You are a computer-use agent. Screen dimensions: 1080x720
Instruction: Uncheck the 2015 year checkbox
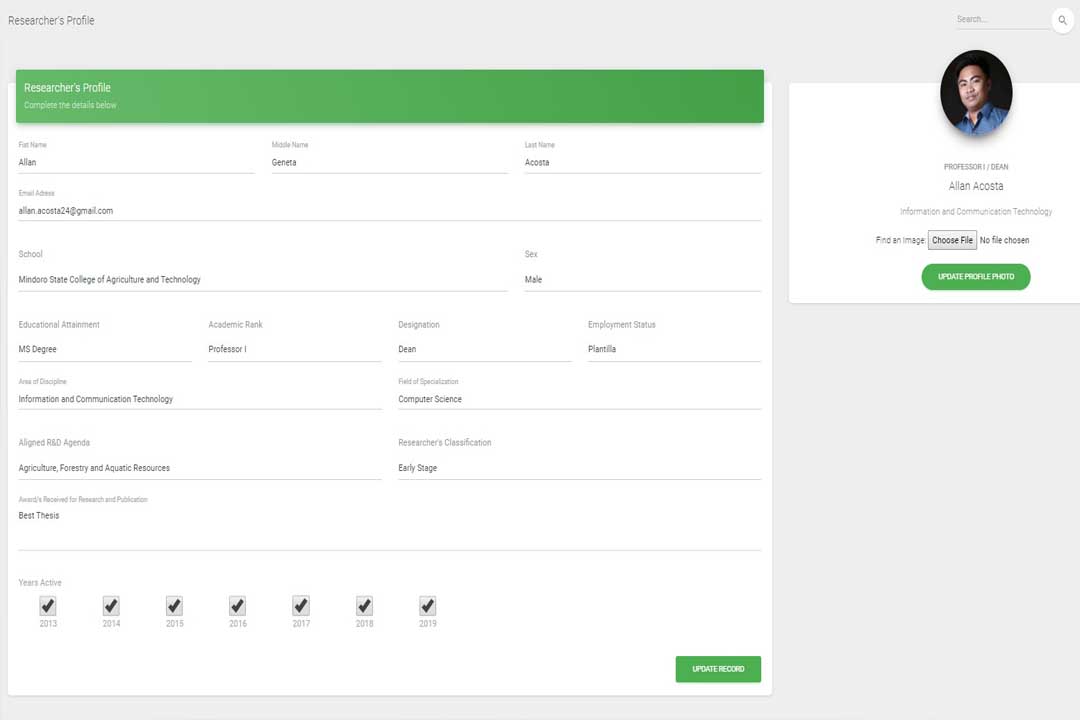[174, 606]
